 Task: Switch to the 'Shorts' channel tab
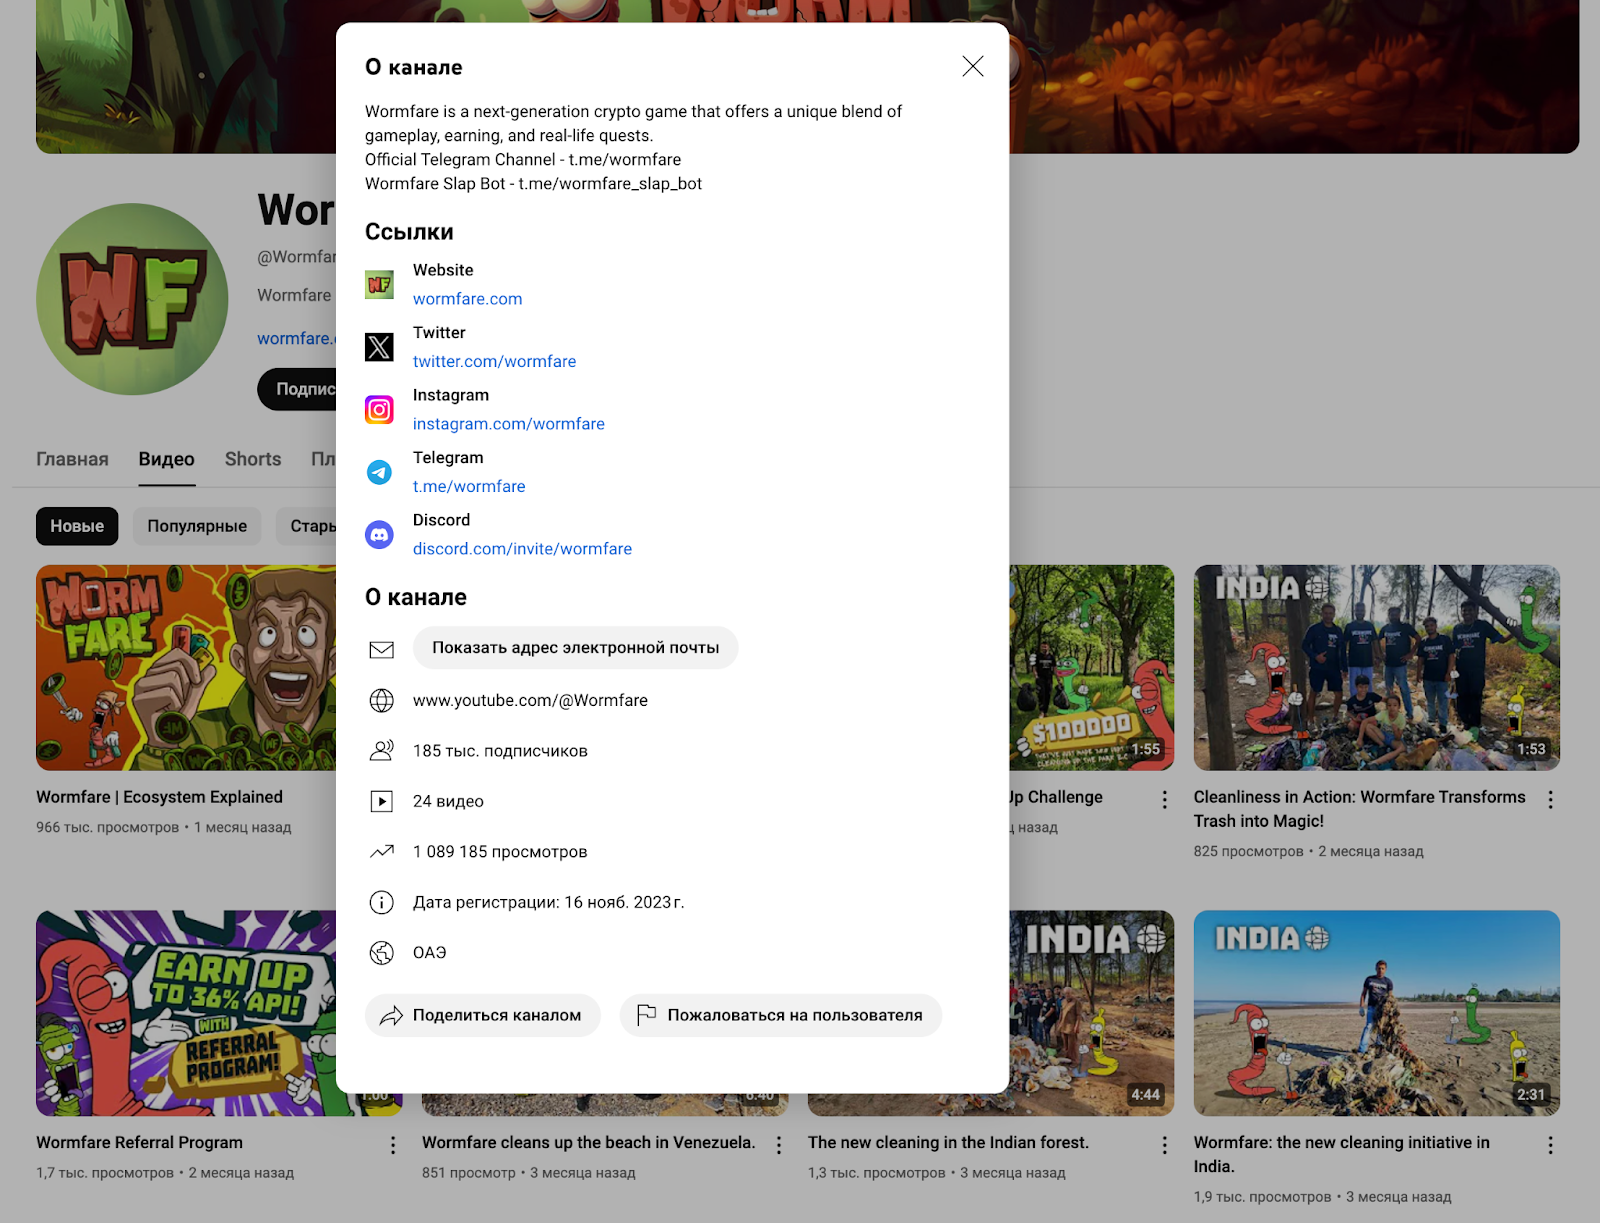253,459
